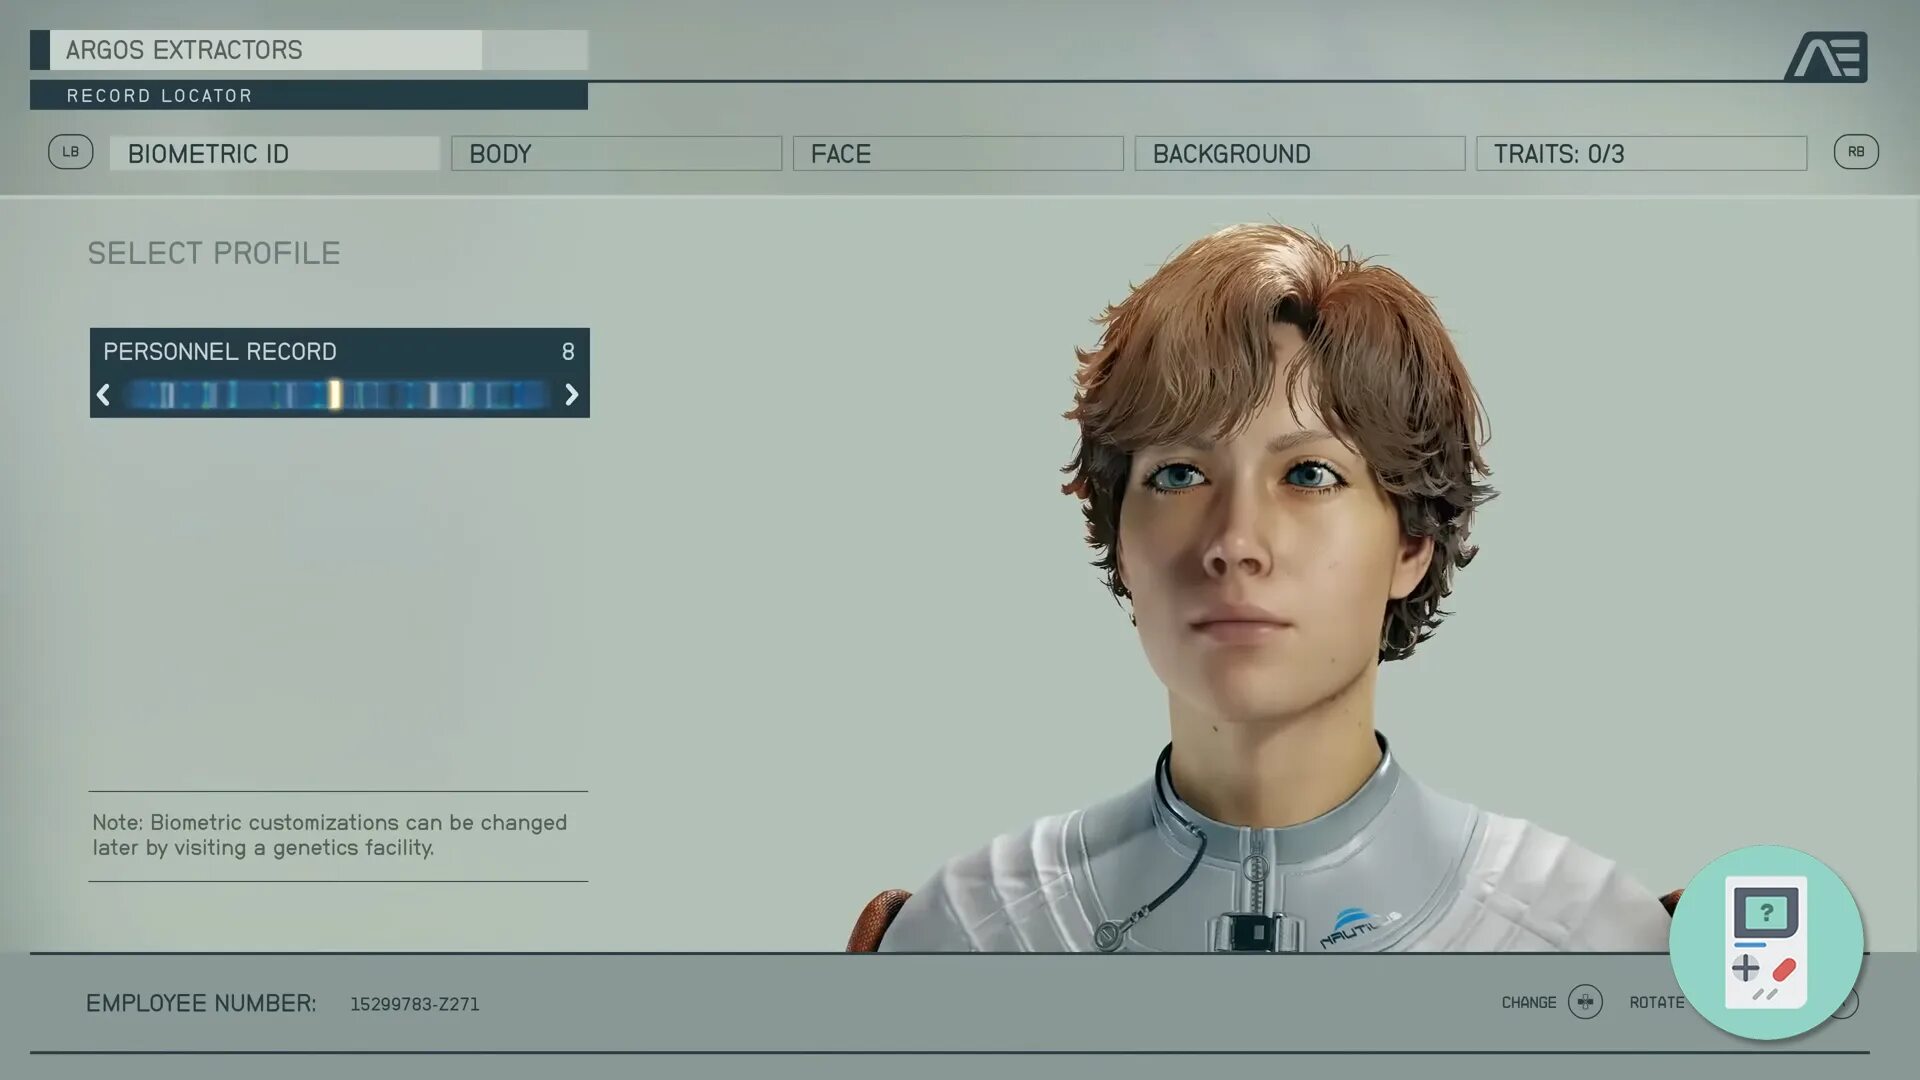Open the Background tab
1920x1080 pixels.
pos(1299,154)
